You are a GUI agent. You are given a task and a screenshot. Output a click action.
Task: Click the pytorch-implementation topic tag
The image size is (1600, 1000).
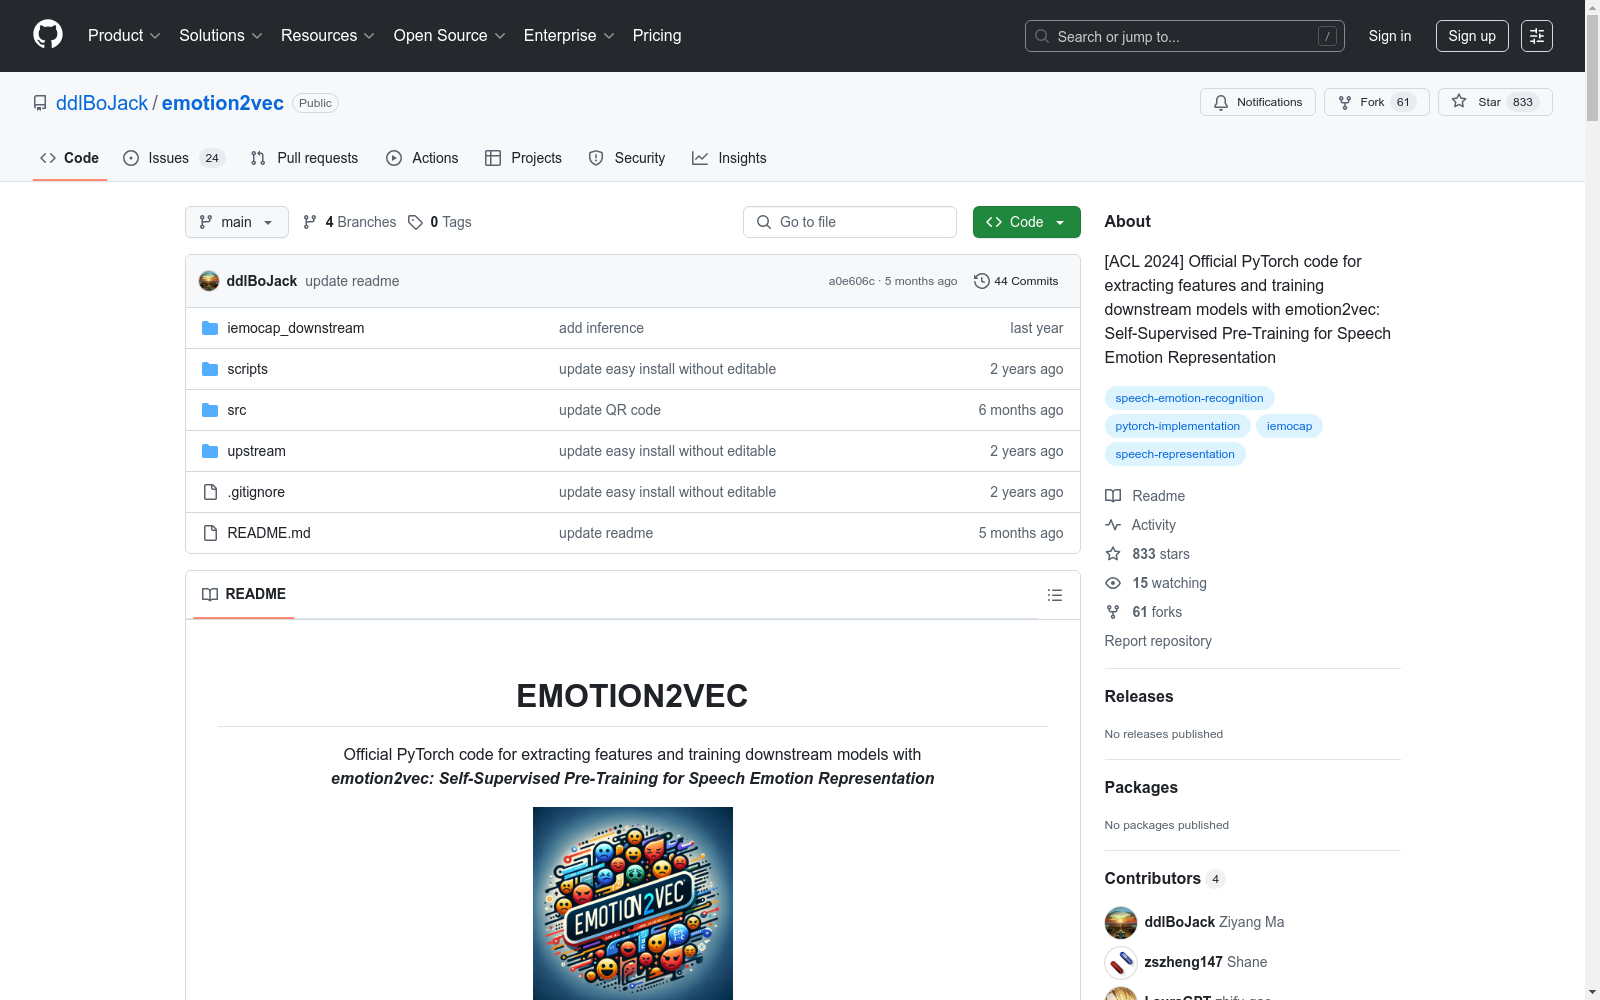pos(1177,426)
